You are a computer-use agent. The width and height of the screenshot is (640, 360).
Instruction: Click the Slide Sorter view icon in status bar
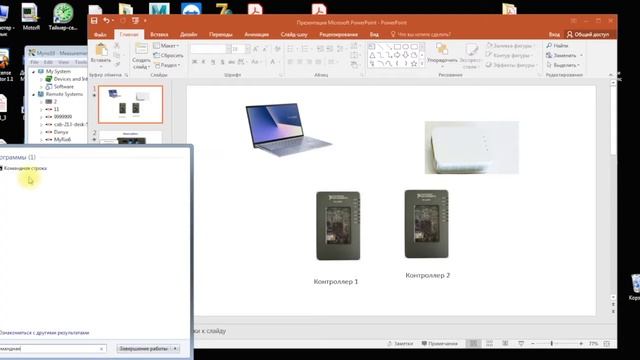(489, 344)
